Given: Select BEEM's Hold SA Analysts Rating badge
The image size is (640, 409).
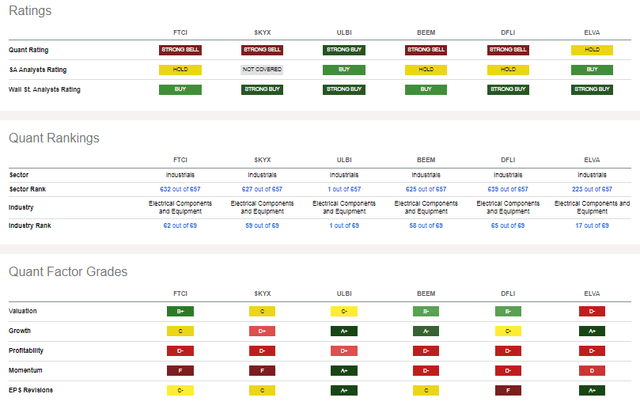Looking at the screenshot, I should point(426,70).
